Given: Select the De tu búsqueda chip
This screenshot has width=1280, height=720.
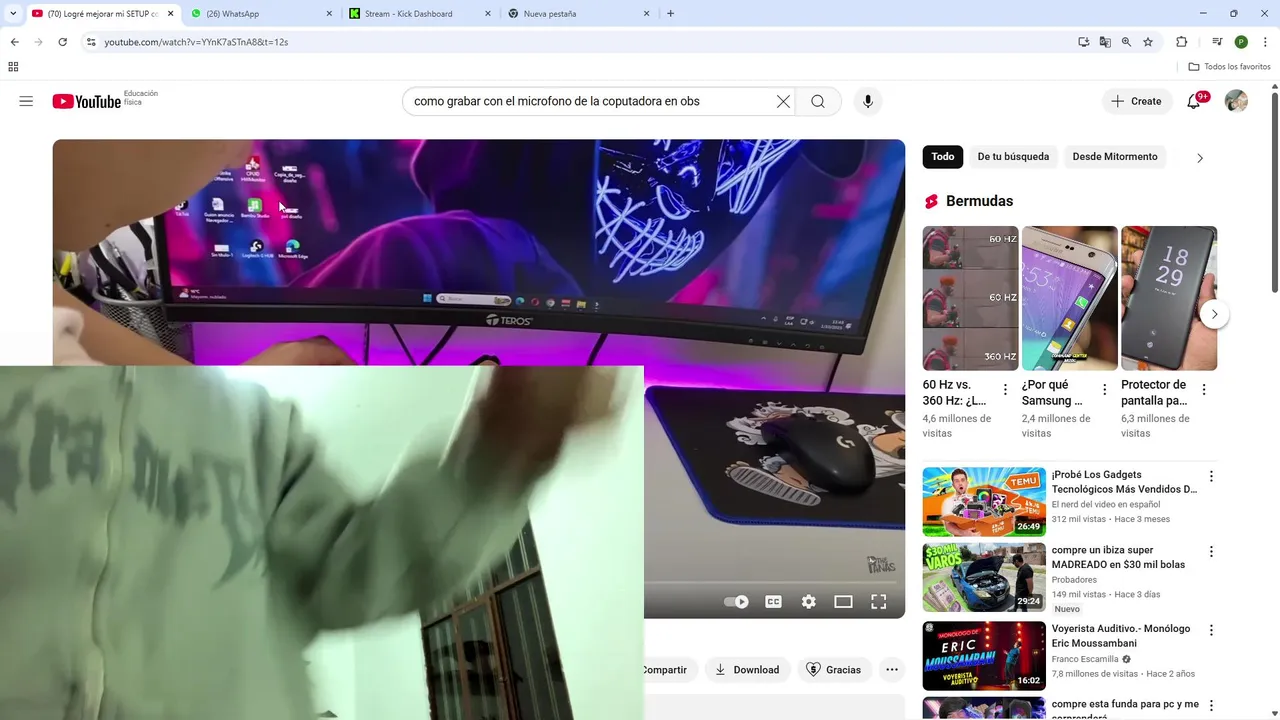Looking at the screenshot, I should [x=1013, y=157].
